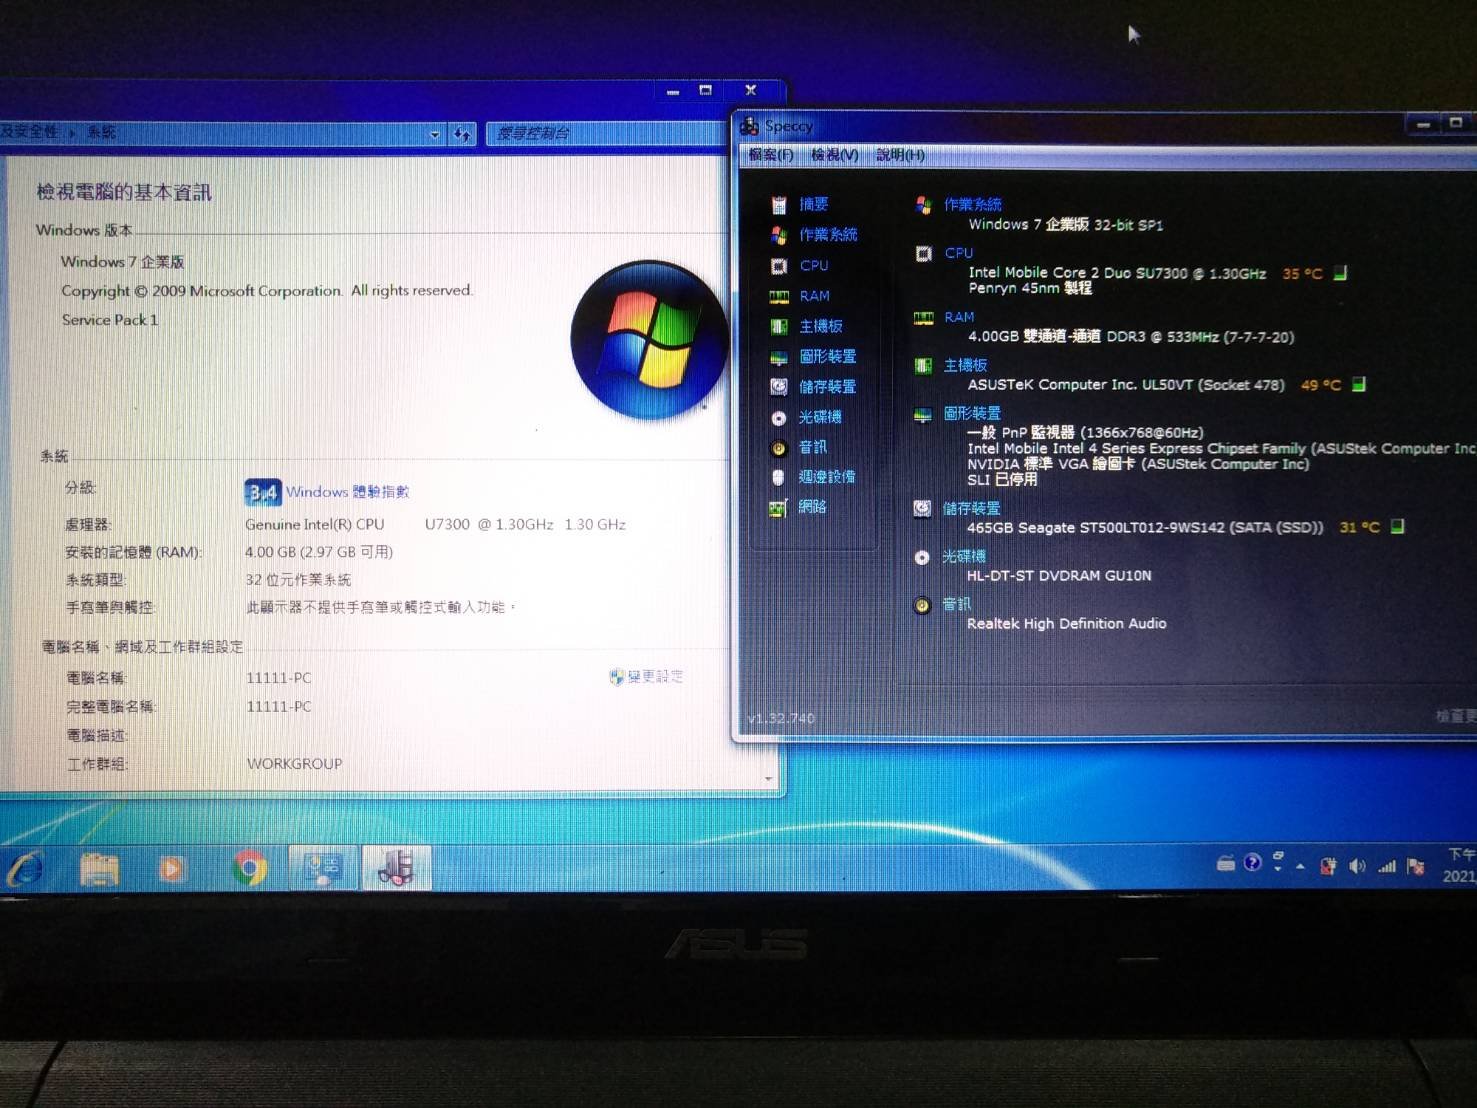Open Speccy 檔案(F) menu
Screen dimensions: 1477x1108
click(771, 155)
